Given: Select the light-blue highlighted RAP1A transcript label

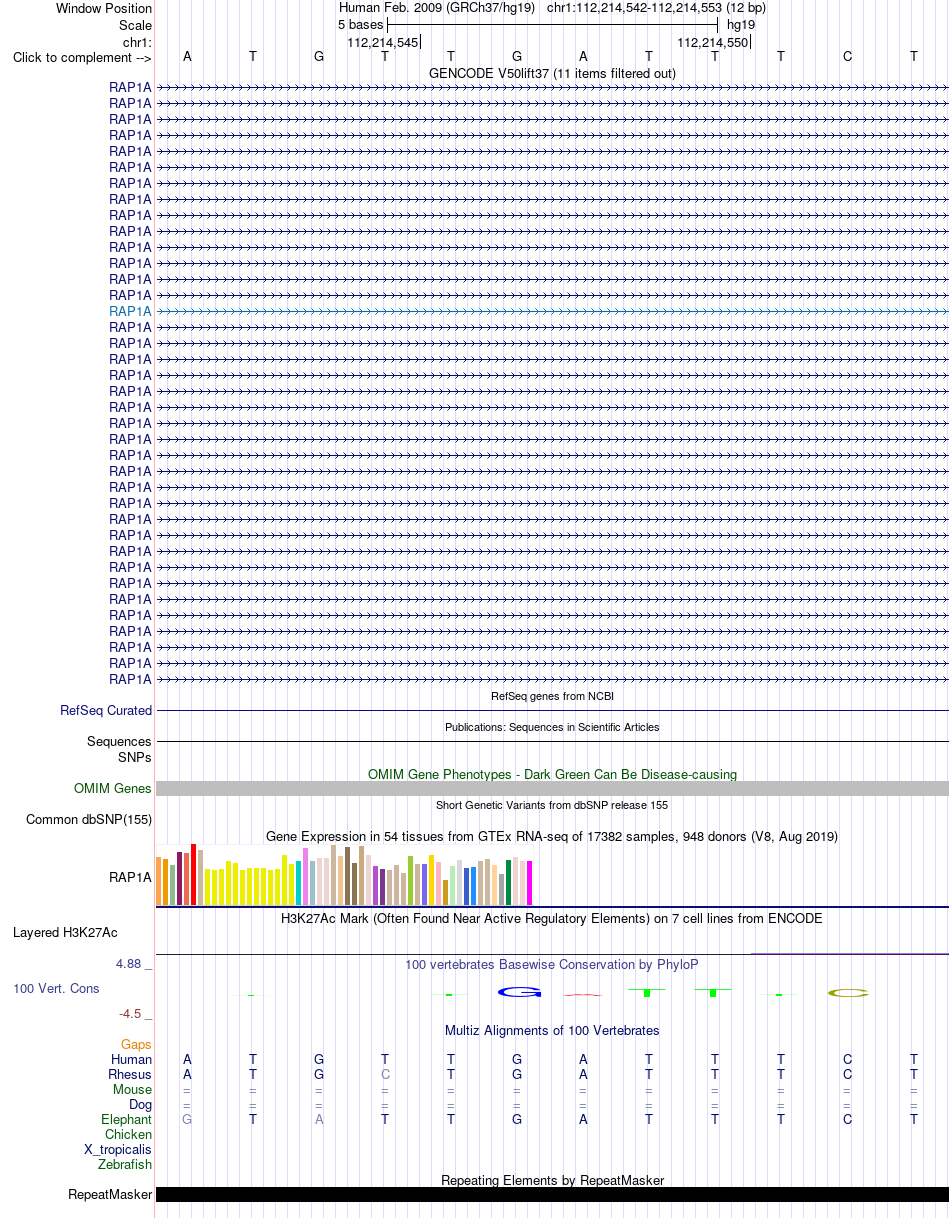Looking at the screenshot, I should pos(130,311).
